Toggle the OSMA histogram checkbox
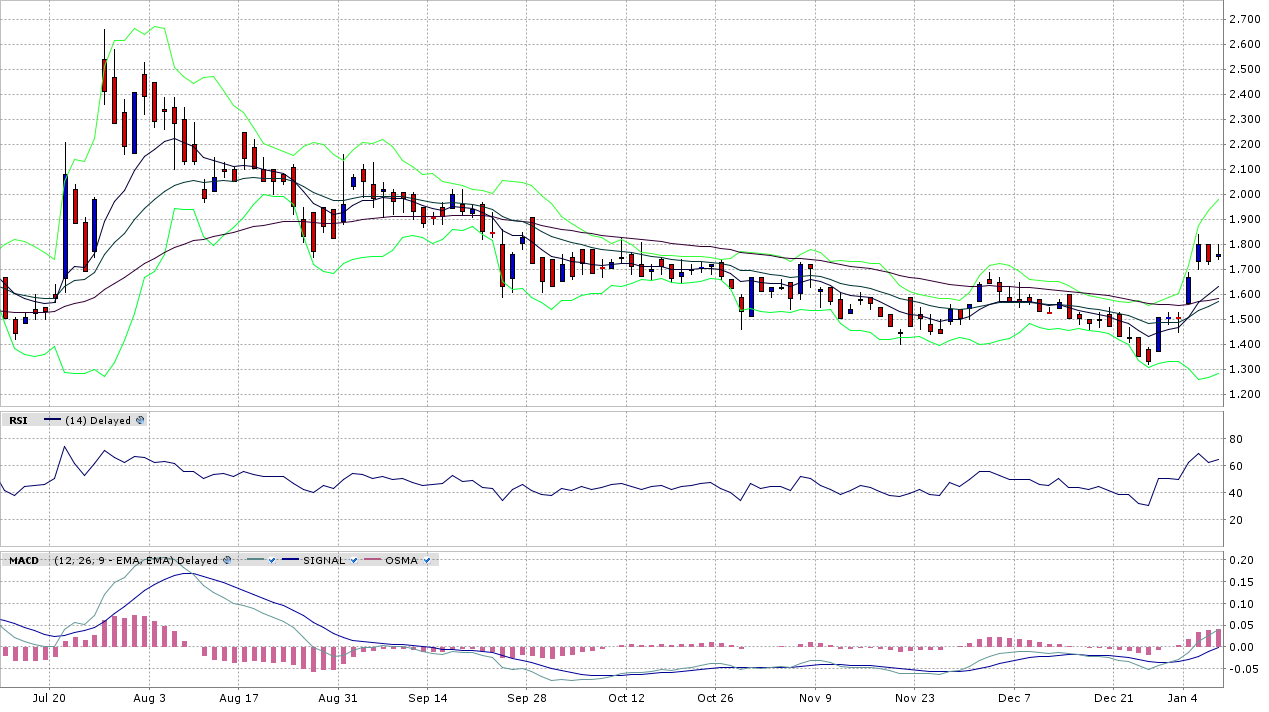 [x=426, y=560]
